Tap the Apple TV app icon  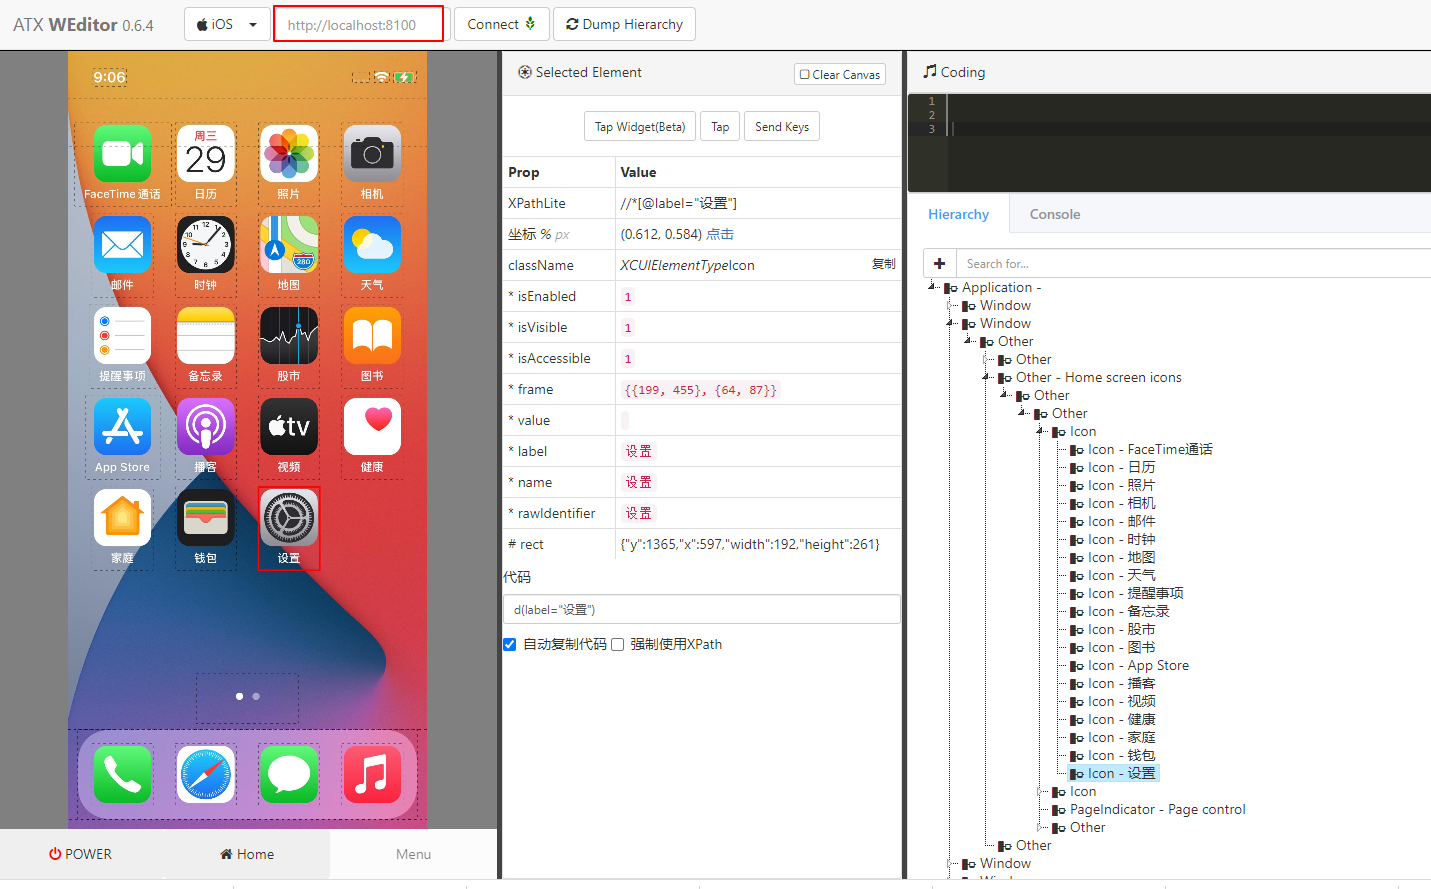point(289,427)
